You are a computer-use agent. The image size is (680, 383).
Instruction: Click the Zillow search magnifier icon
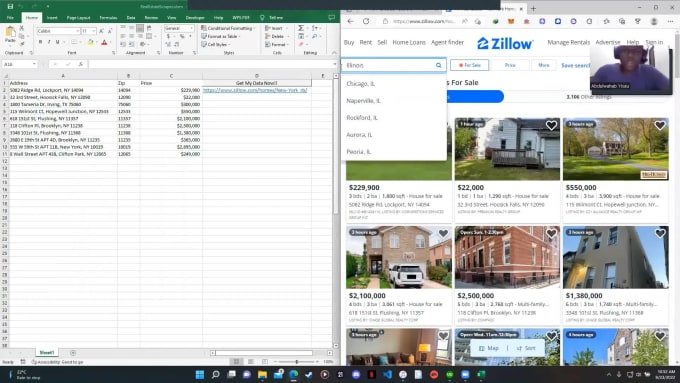pos(438,65)
